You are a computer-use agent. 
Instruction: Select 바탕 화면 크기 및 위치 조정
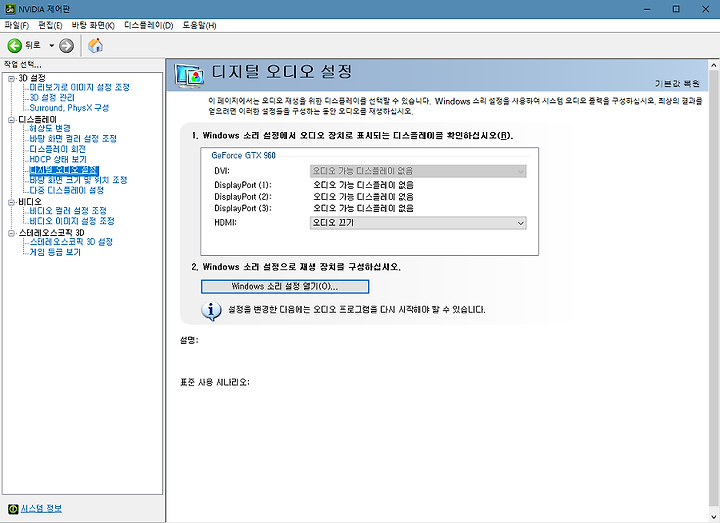78,180
